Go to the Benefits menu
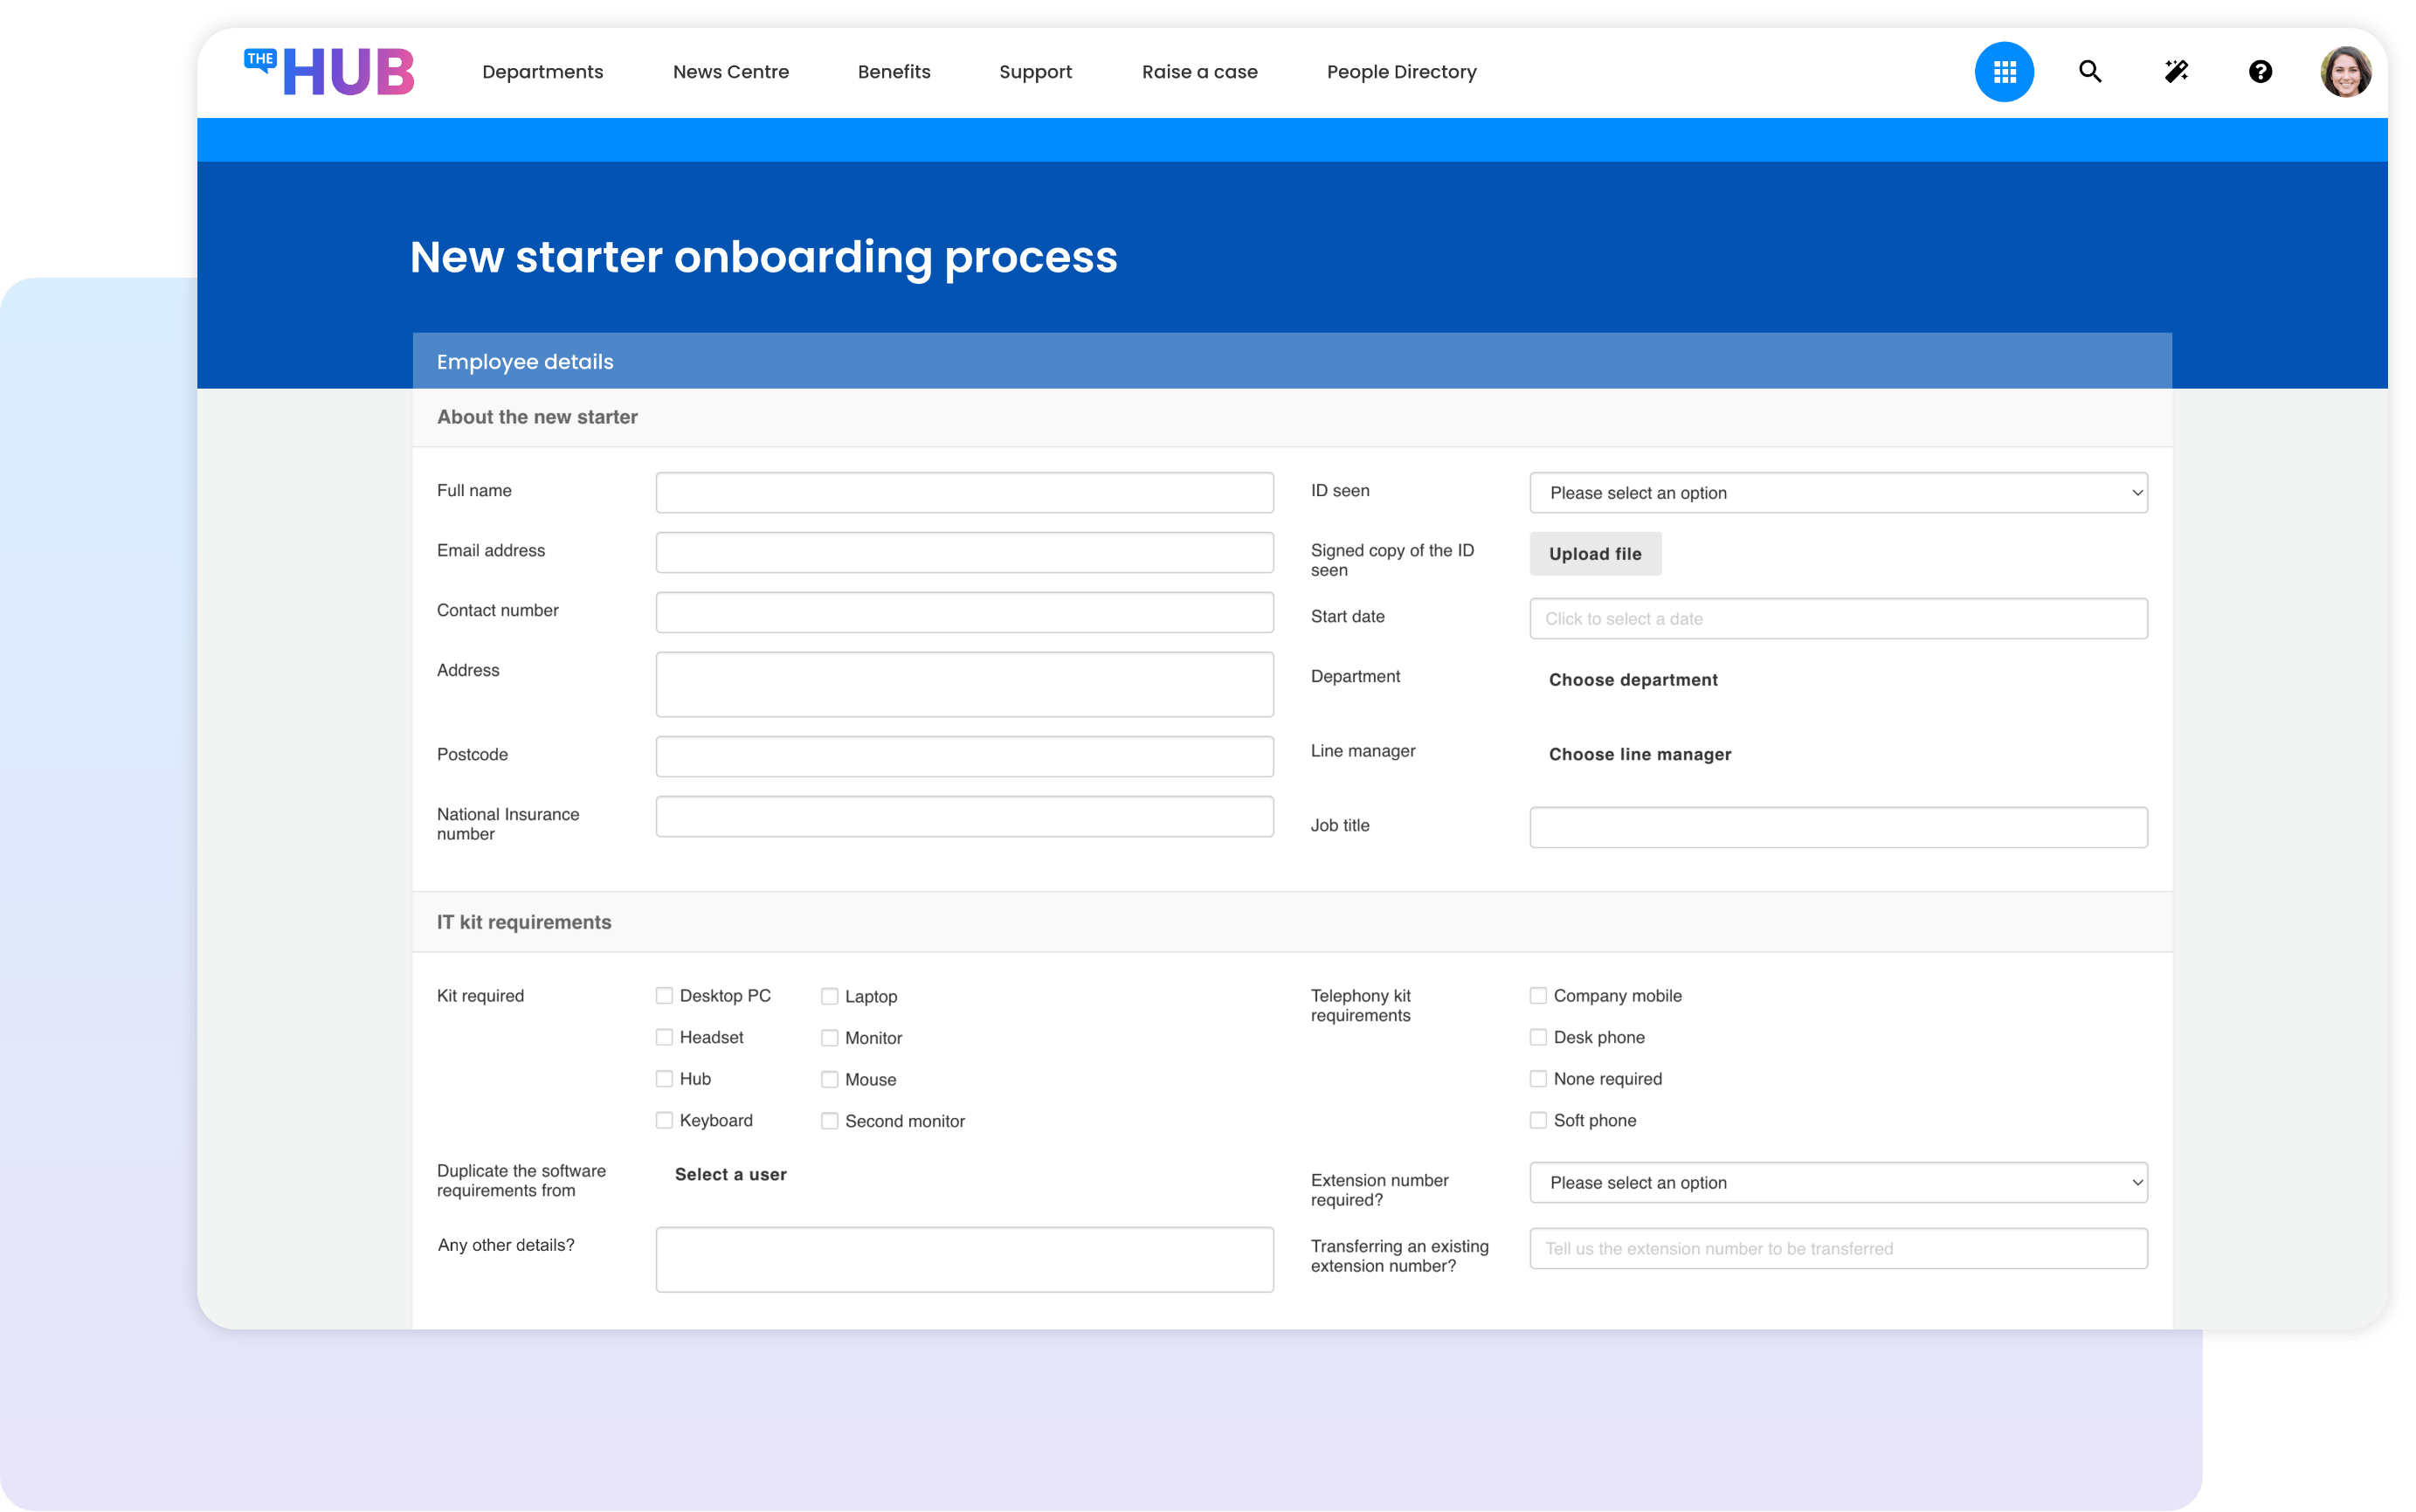Screen dimensions: 2416x1512 pos(894,71)
